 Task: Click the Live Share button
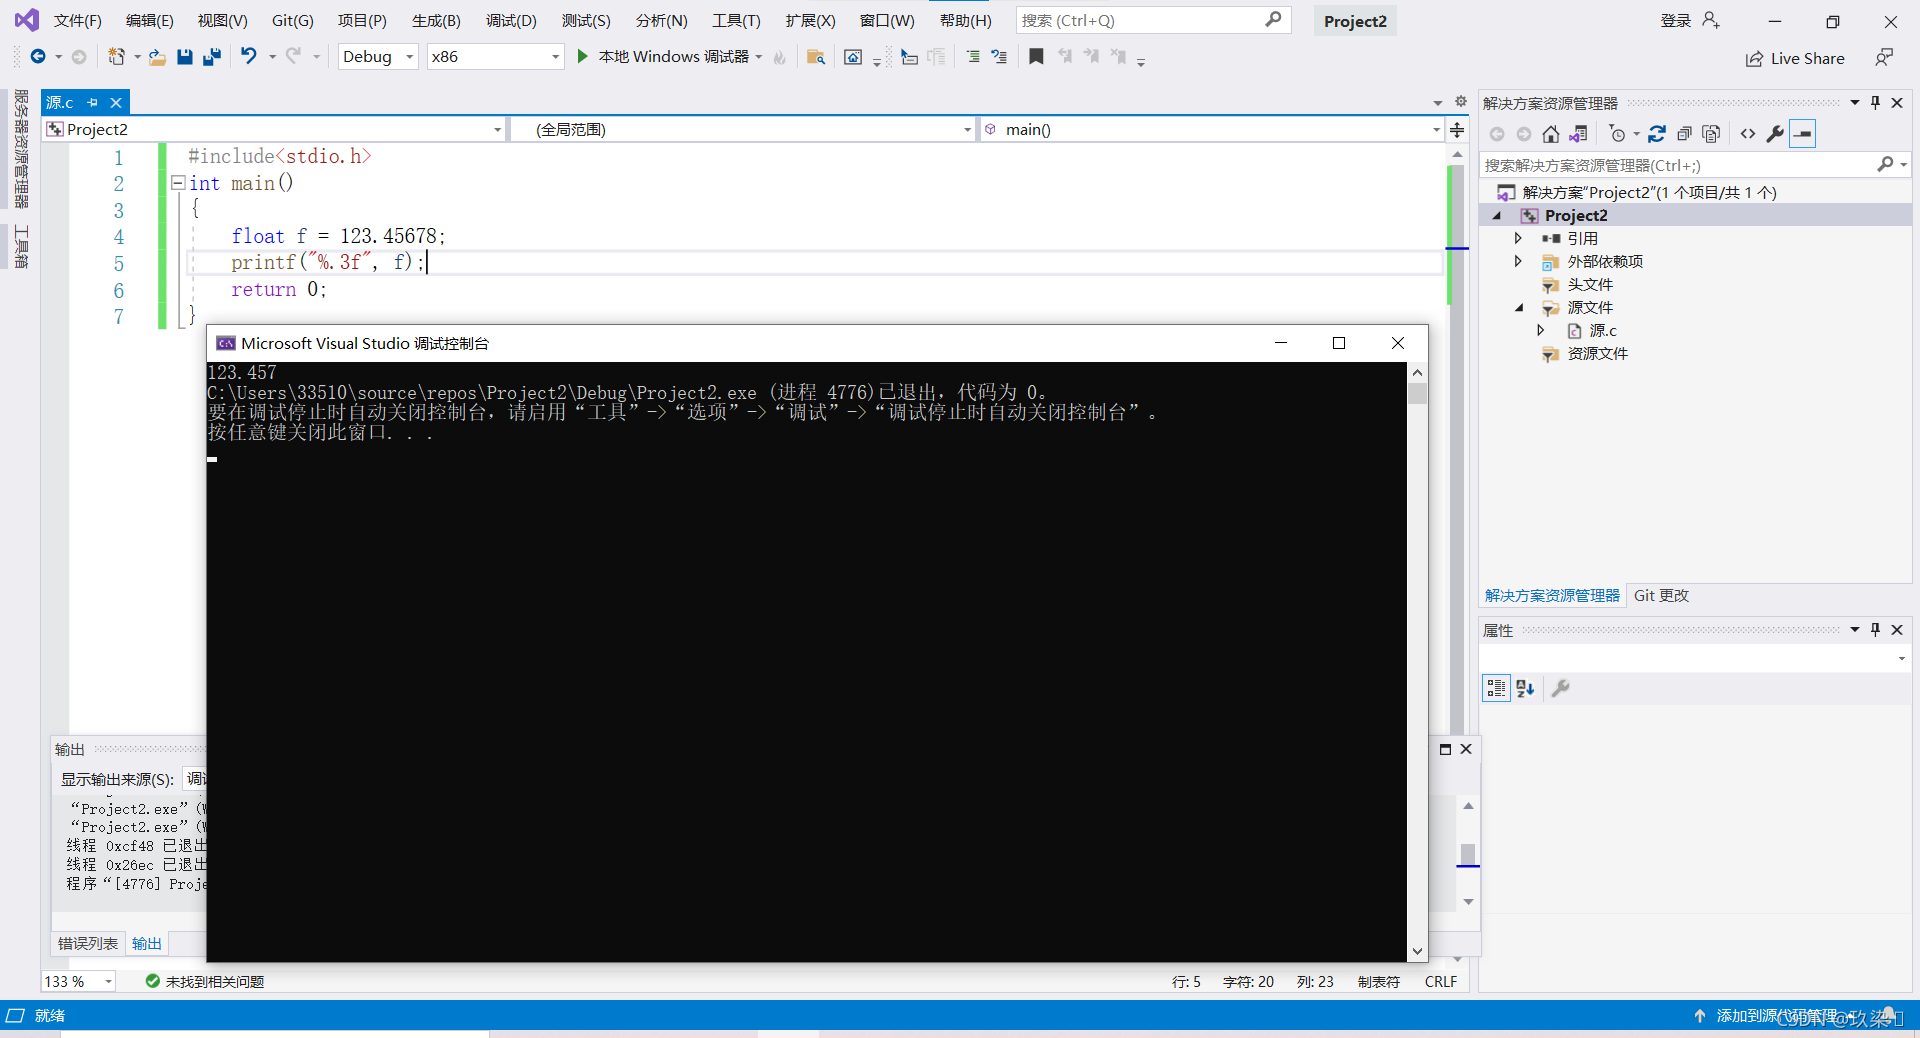point(1795,58)
